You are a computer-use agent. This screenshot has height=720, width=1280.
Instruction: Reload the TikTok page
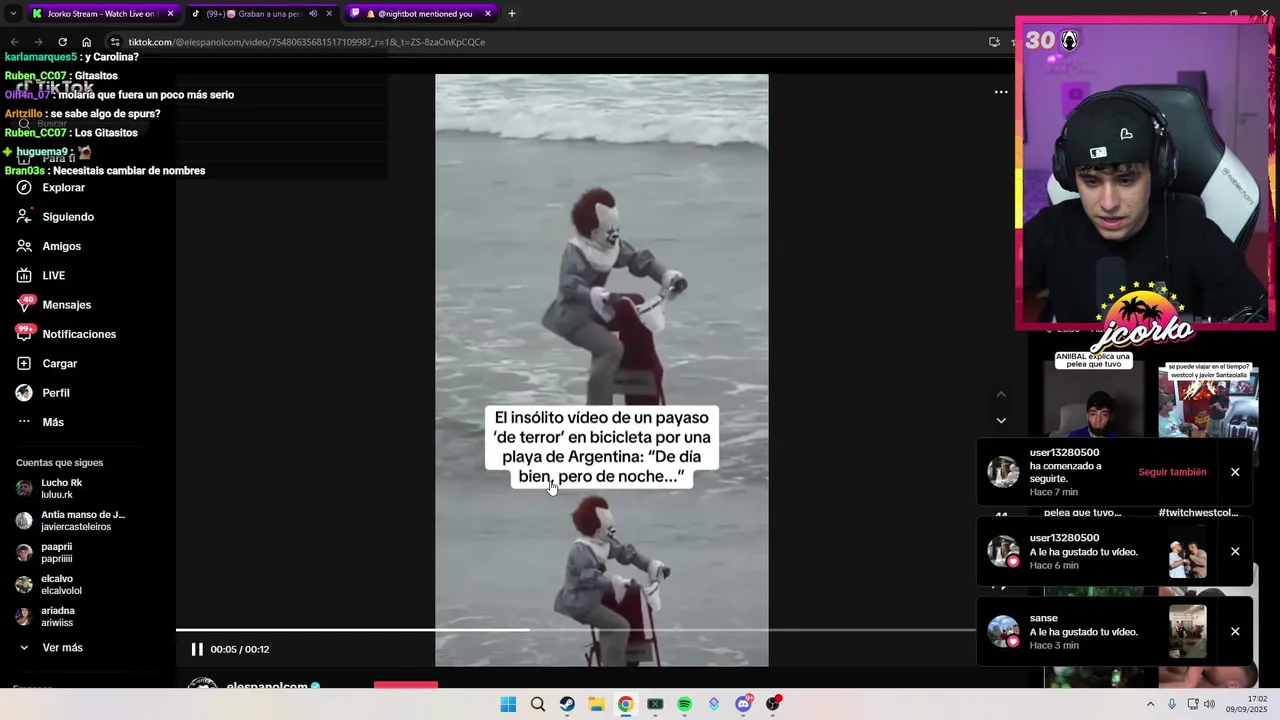[x=62, y=42]
